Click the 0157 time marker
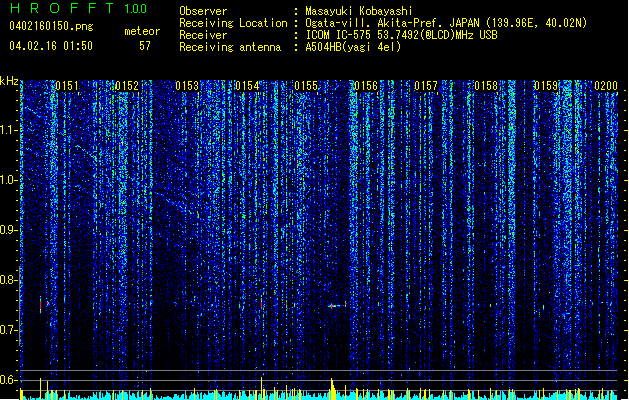Viewport: 629px width, 400px height. (426, 86)
